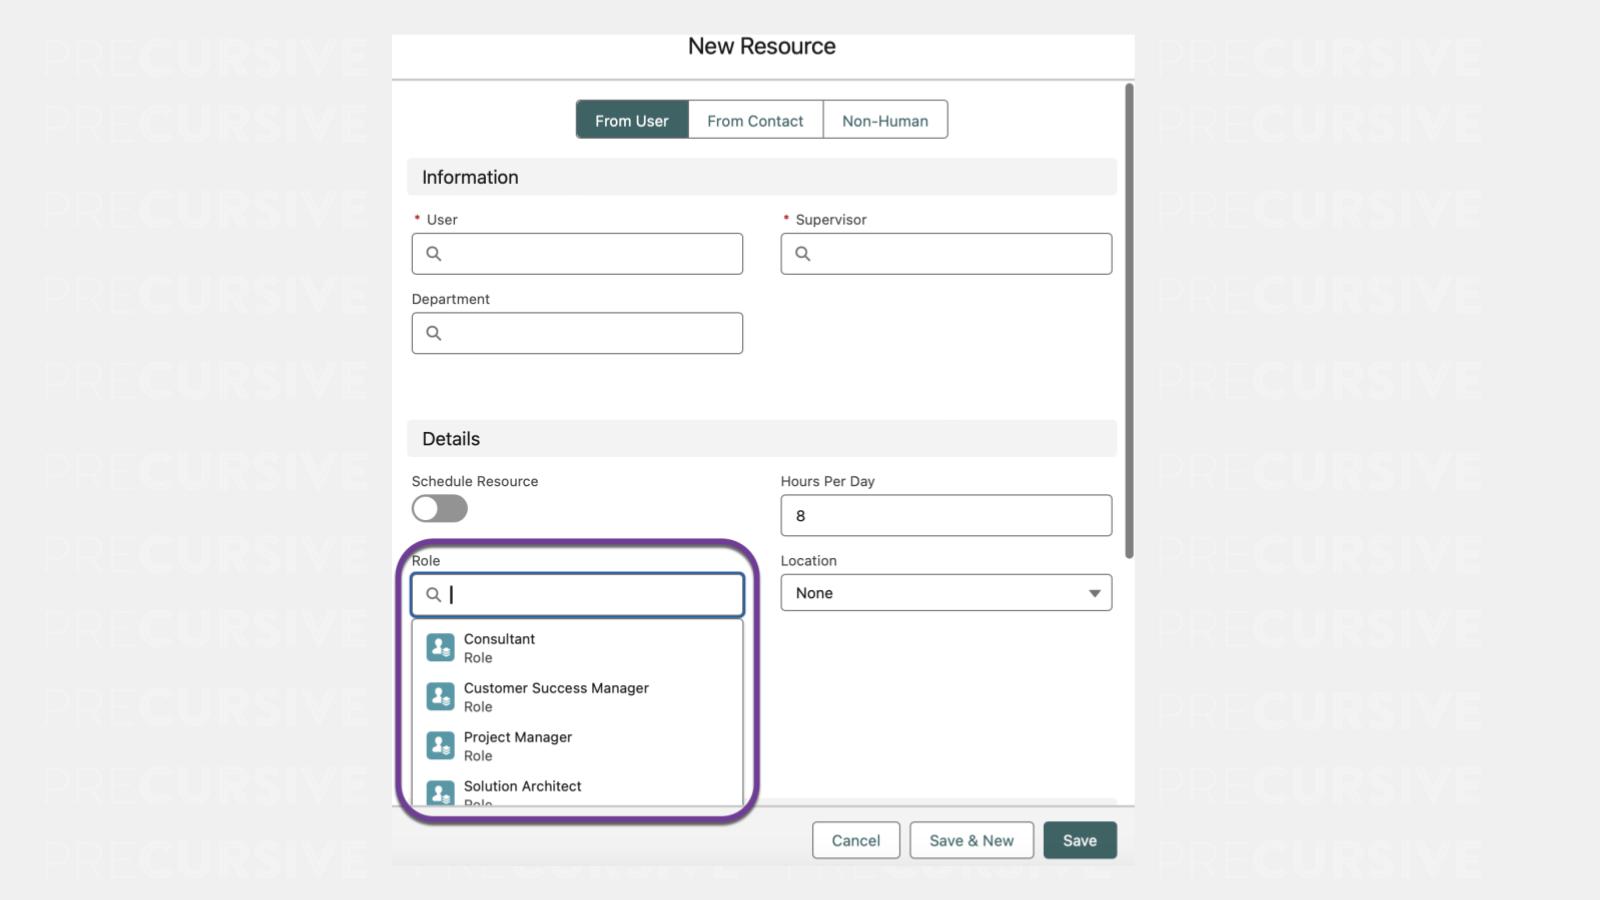Click the magnifier icon in Role field

point(434,595)
